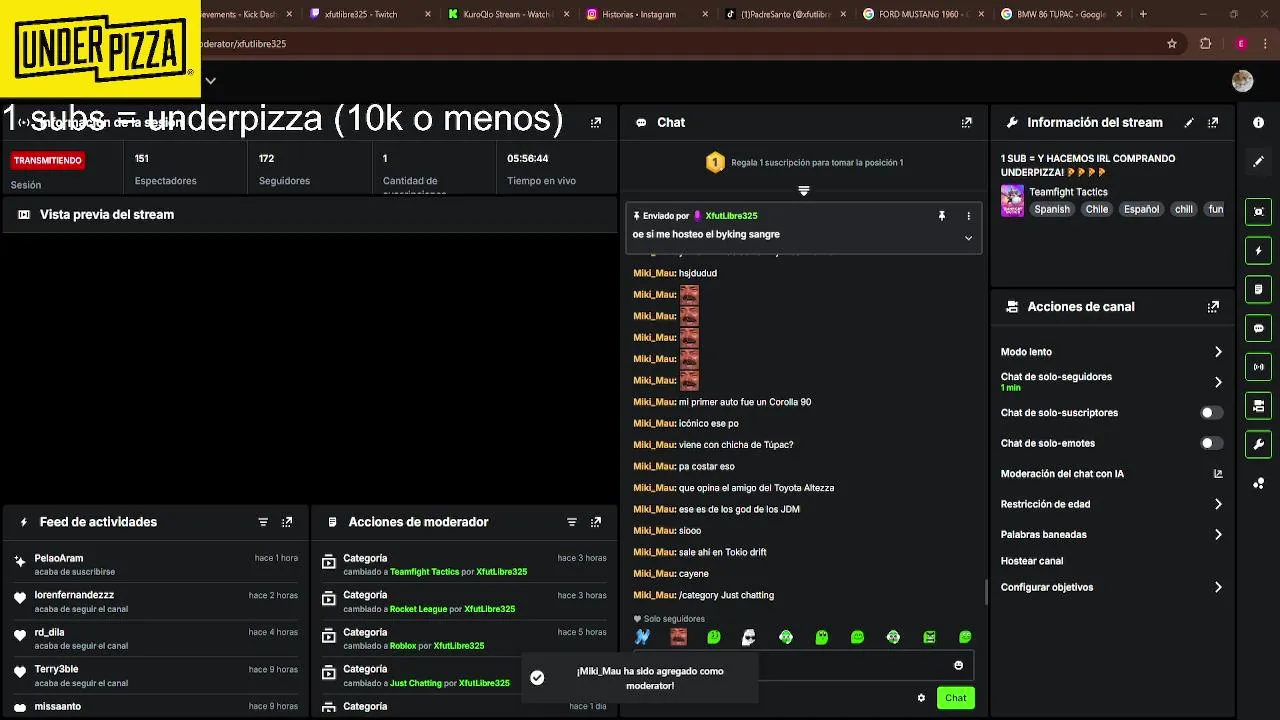Image resolution: width=1280 pixels, height=720 pixels.
Task: Toggle the document widget icon in sidebar
Action: click(1258, 289)
